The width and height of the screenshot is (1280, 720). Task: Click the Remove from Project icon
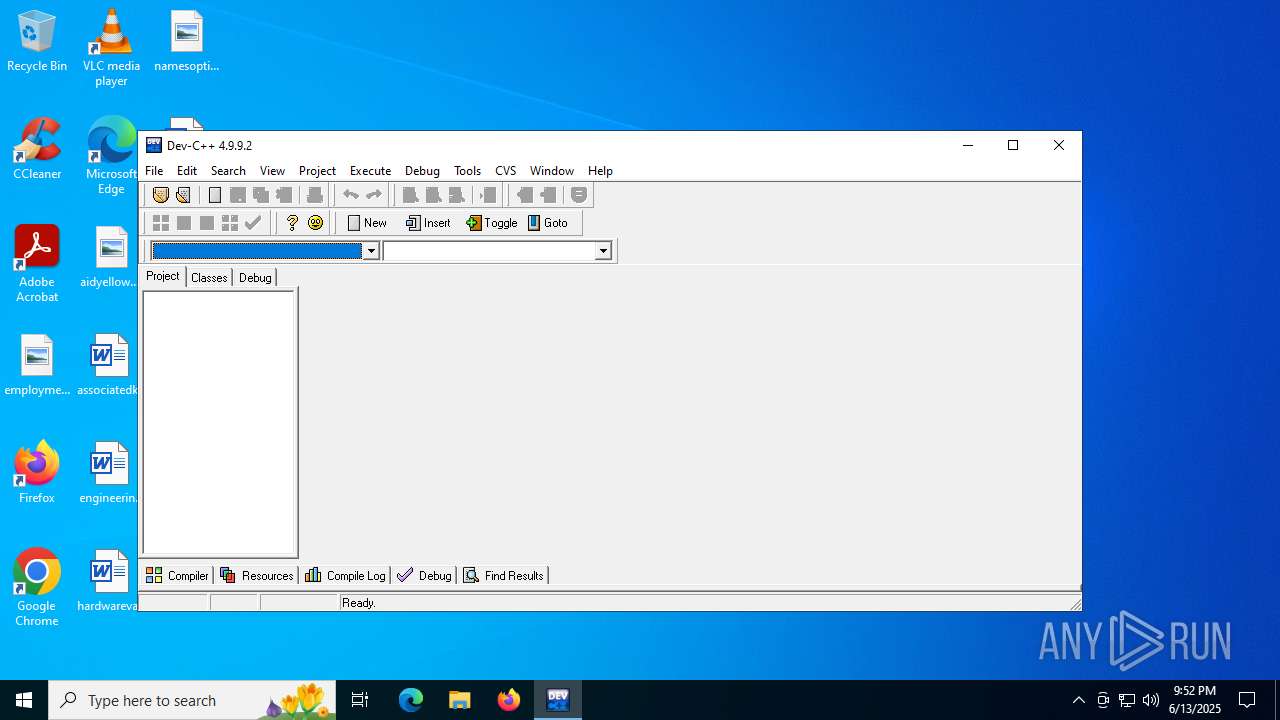click(x=548, y=195)
